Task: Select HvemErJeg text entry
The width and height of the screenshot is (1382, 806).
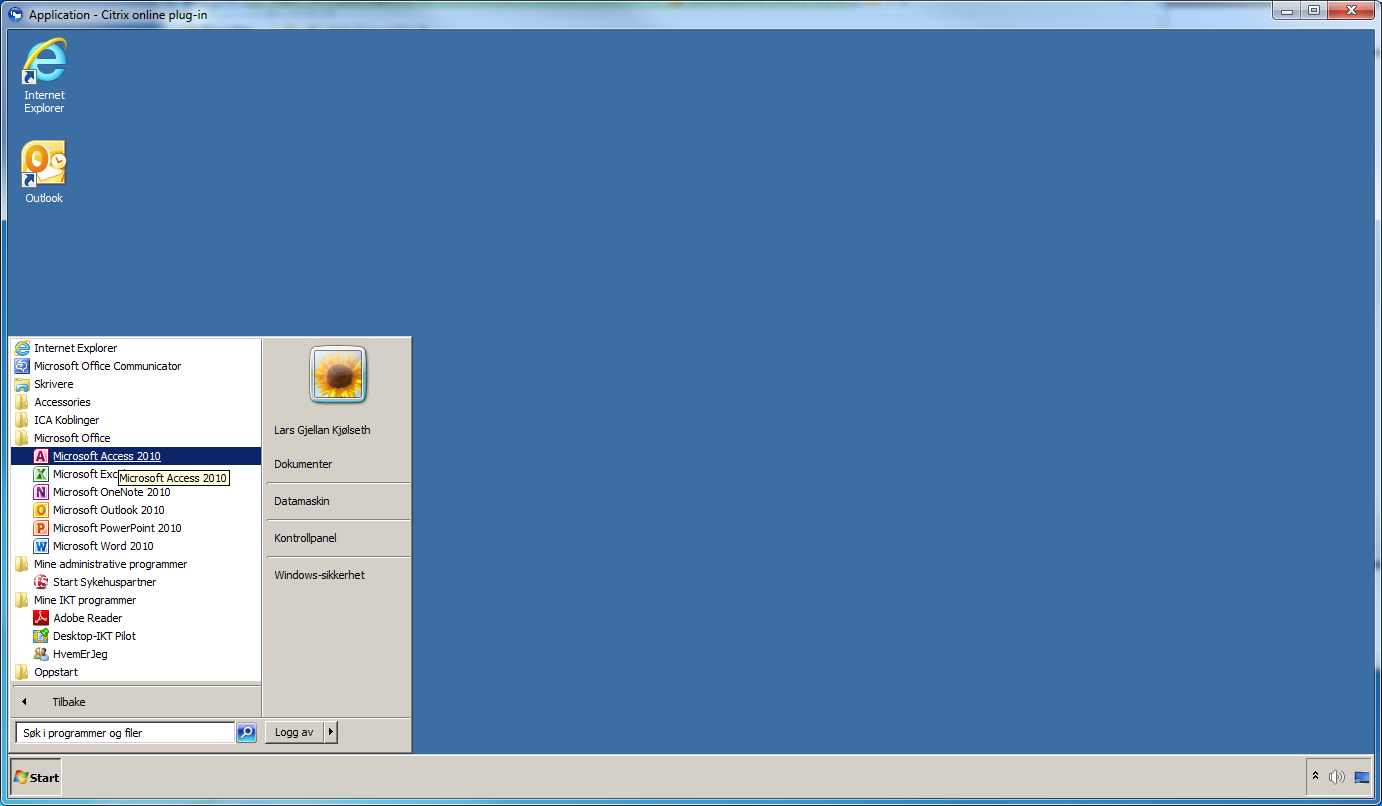Action: (x=80, y=654)
